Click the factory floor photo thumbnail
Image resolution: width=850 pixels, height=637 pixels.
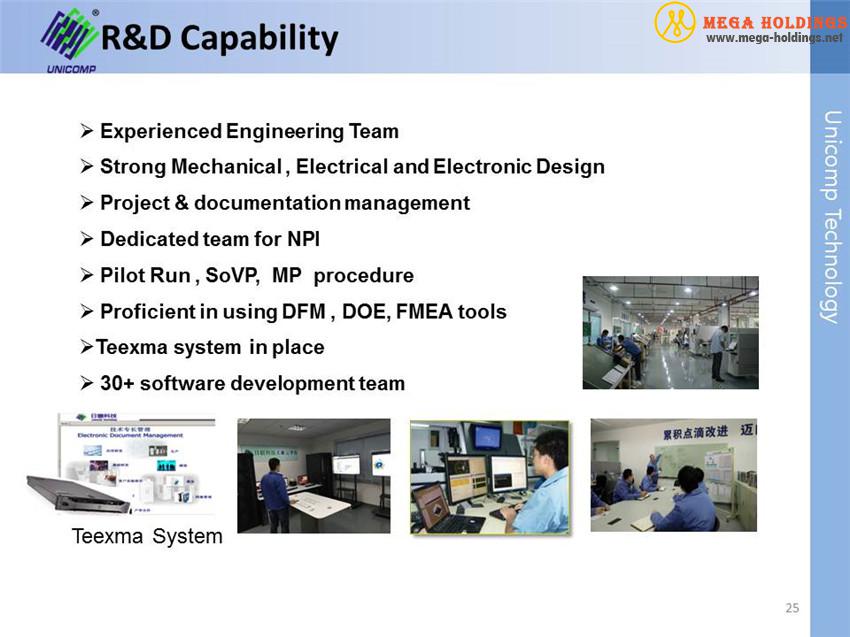[671, 332]
